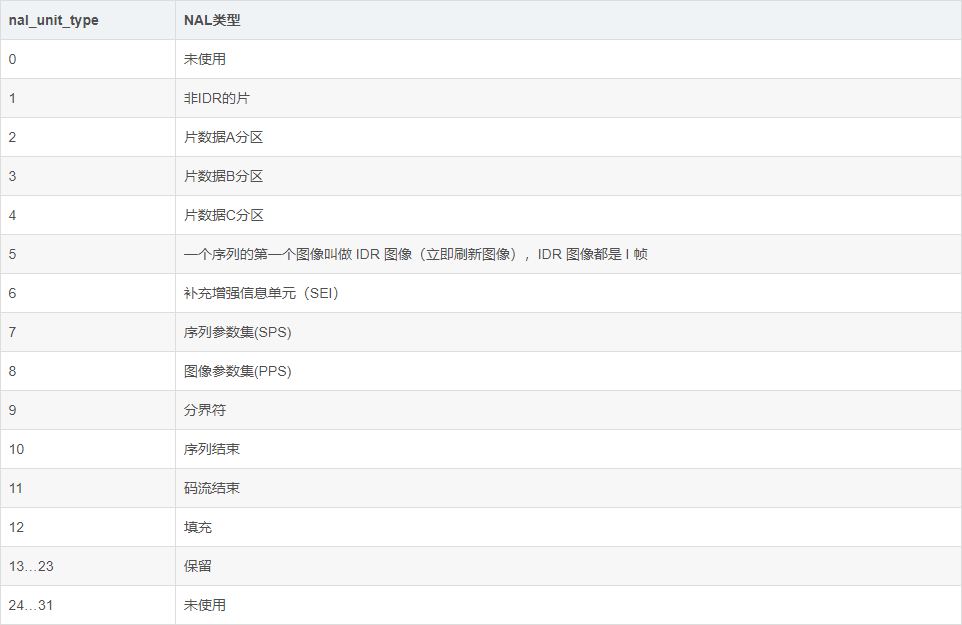Click the nal_unit_type cell 7
Screen dimensions: 962x625
(x=88, y=332)
